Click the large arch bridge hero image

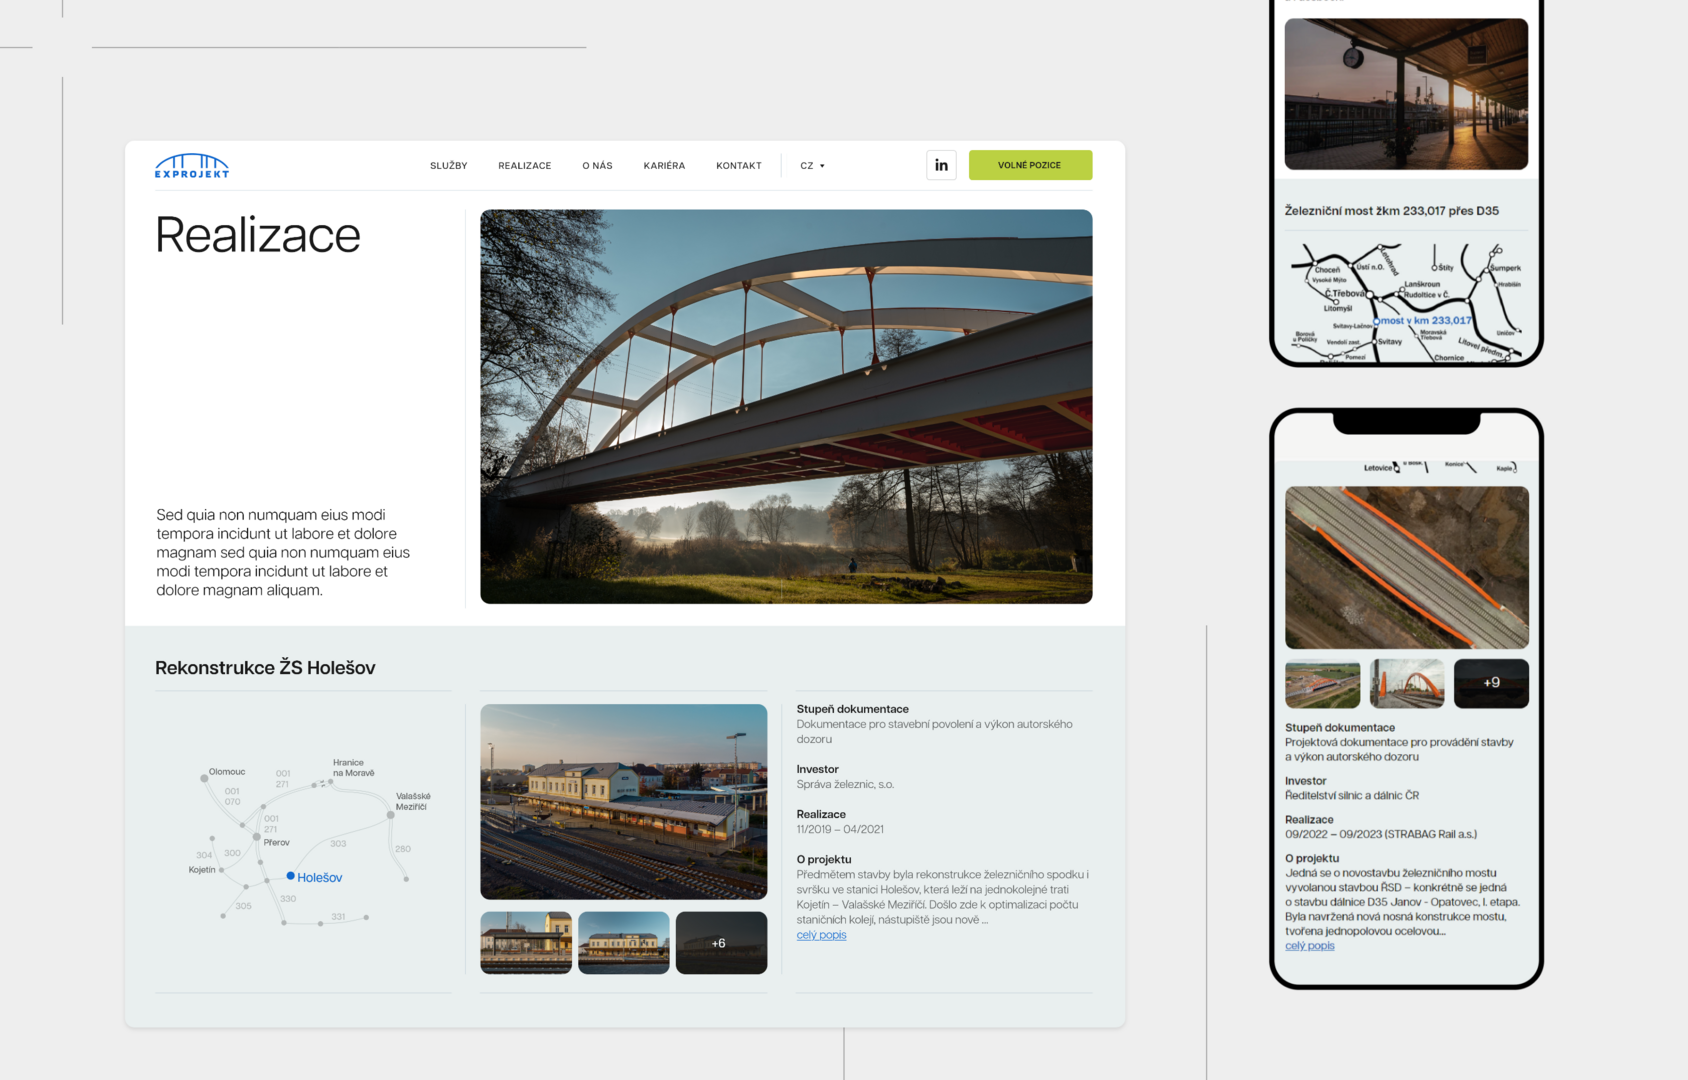pos(786,406)
